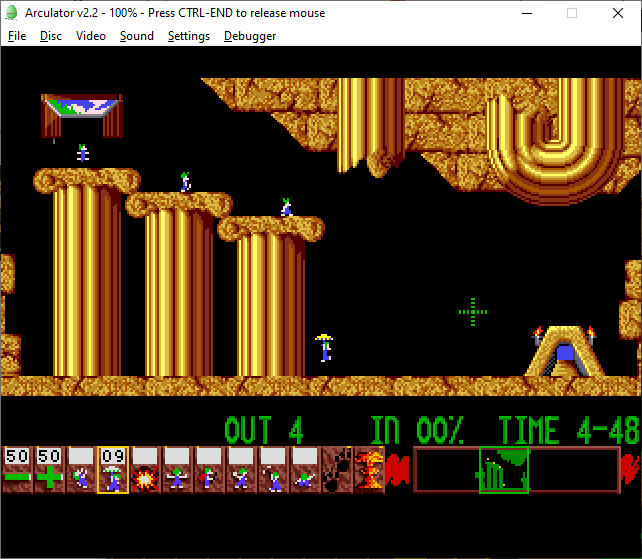Open the Video menu

click(90, 36)
